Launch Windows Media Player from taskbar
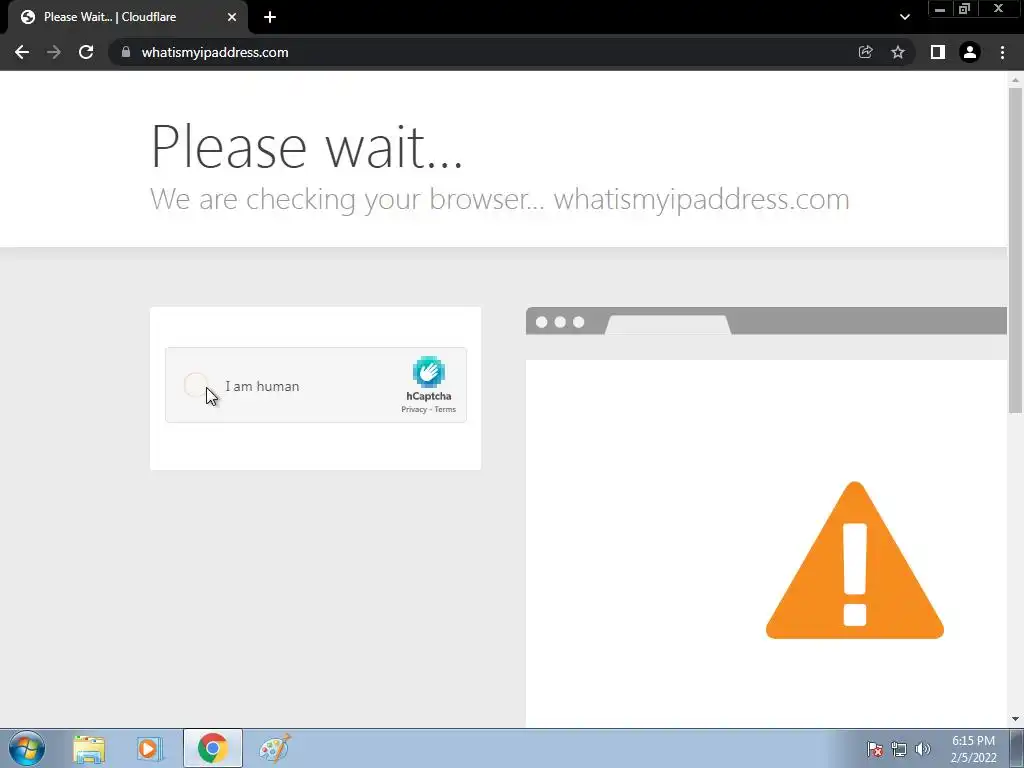The image size is (1024, 768). (x=150, y=748)
